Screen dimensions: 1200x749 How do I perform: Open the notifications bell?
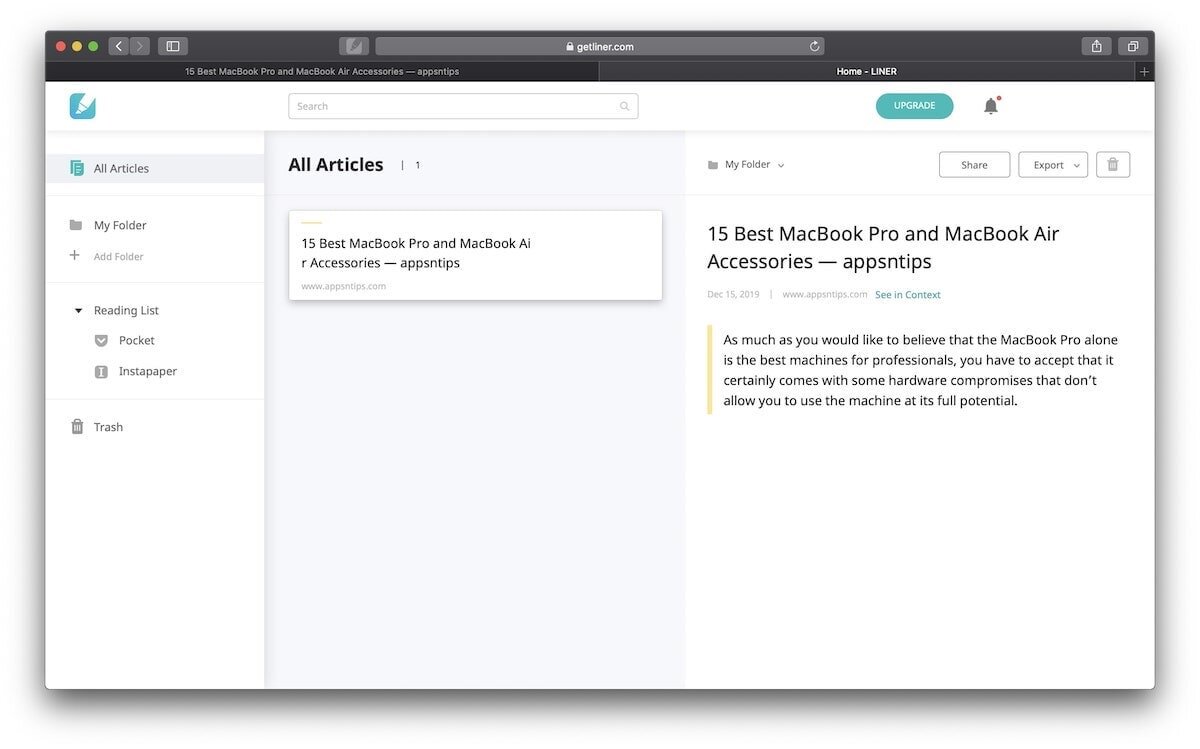[990, 105]
